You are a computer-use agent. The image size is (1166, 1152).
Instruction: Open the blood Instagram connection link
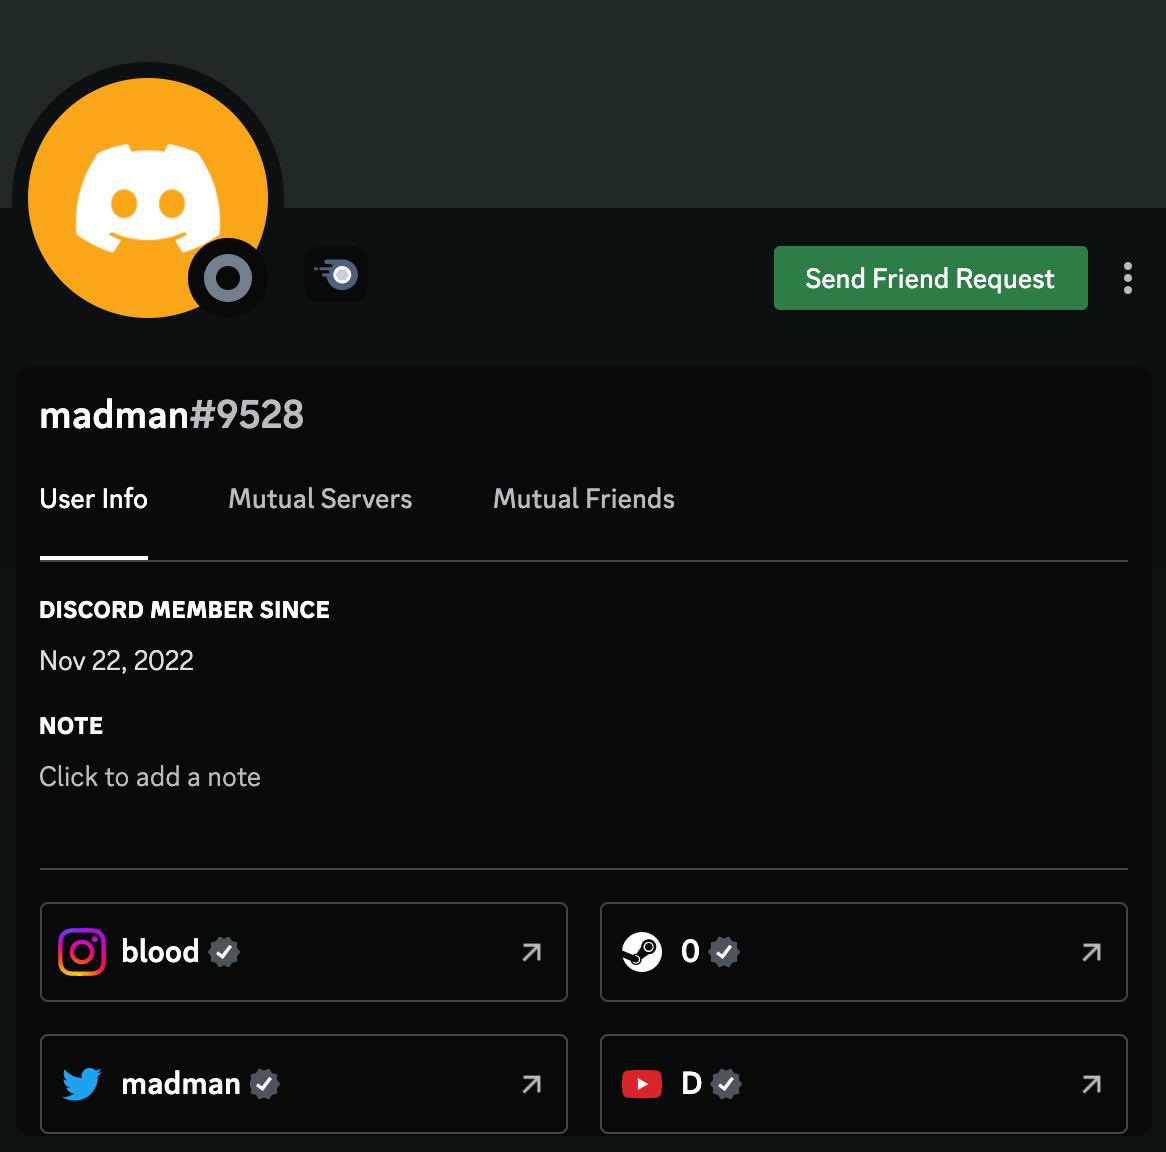pos(303,952)
